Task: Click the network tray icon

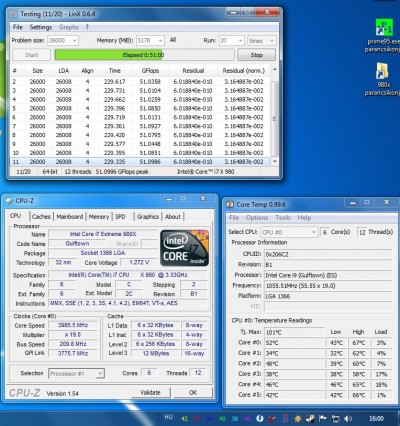Action: 335,419
